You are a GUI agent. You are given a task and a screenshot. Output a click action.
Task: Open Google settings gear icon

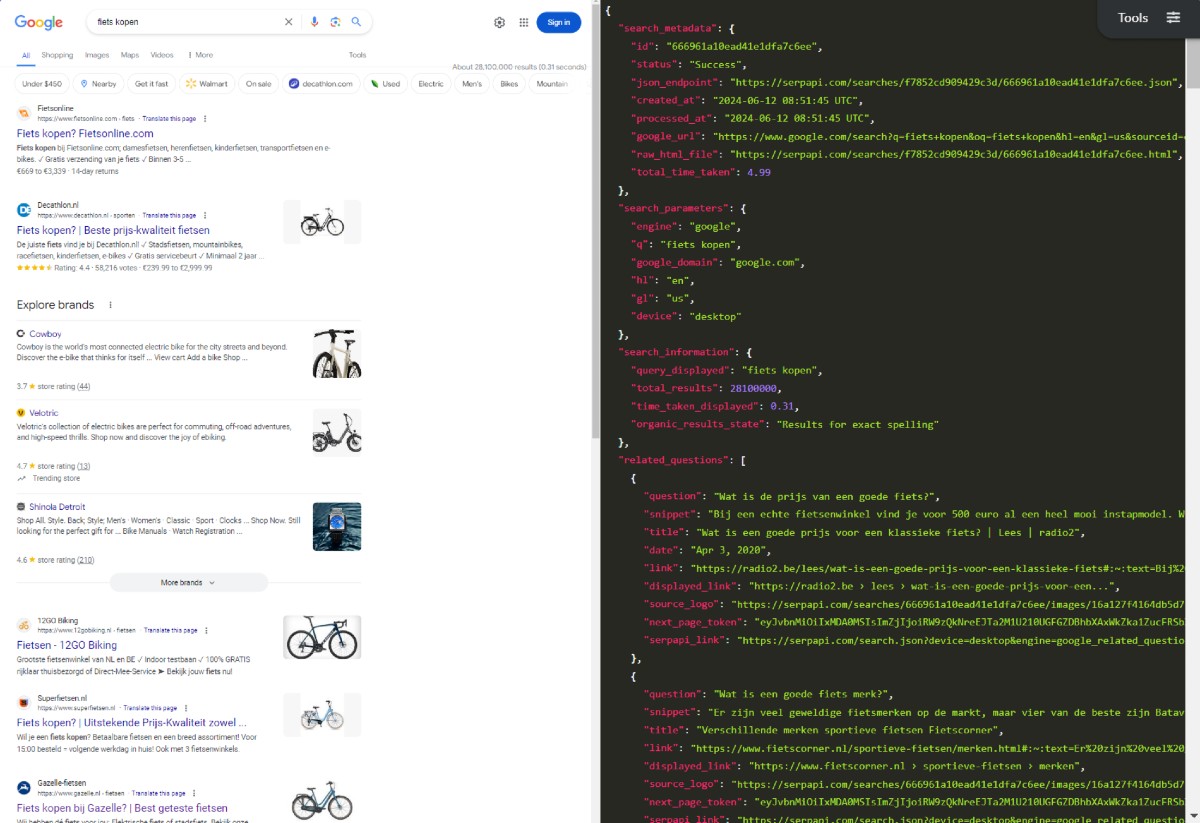coord(500,22)
